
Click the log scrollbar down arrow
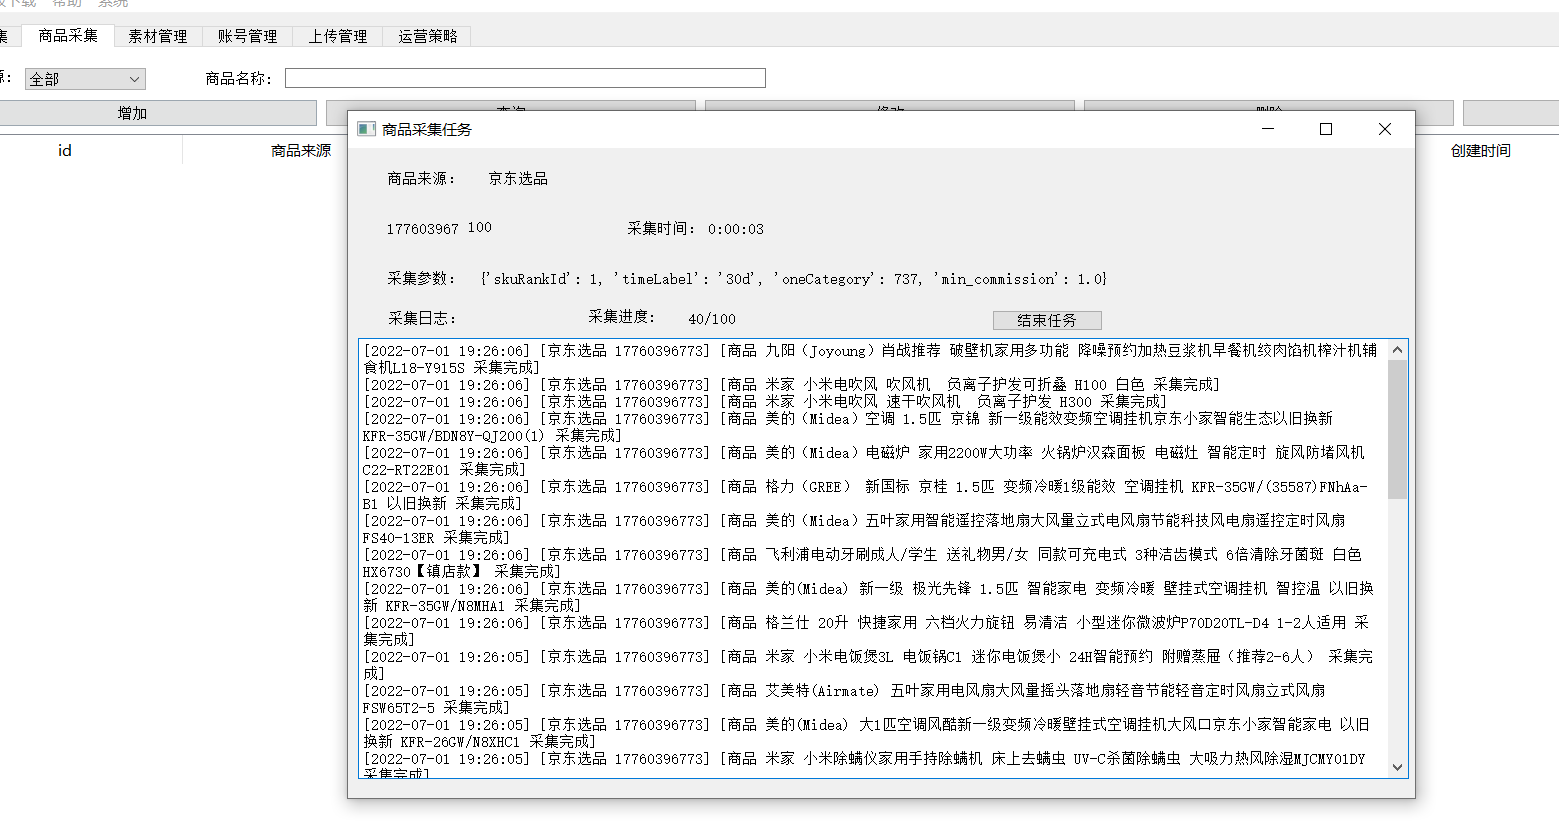[1397, 767]
